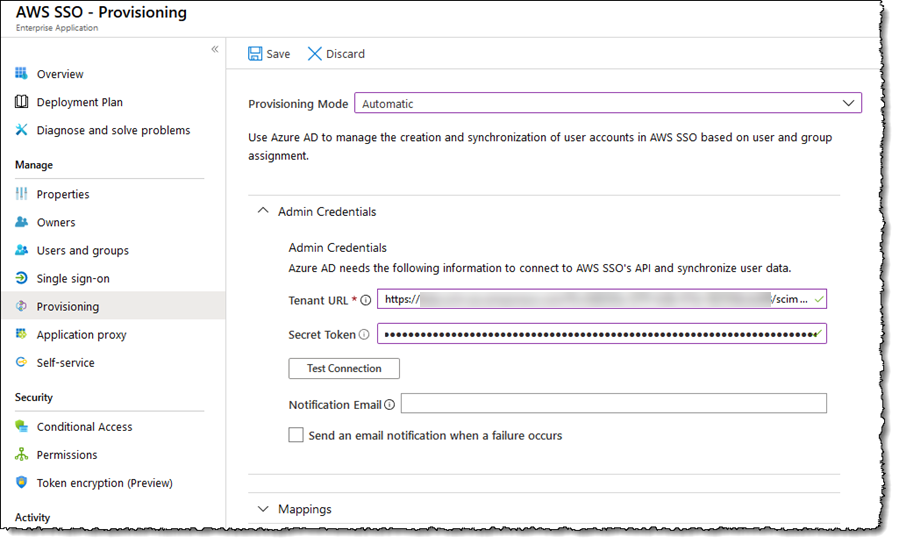Open Deployment Plan menu item
Screen dimensions: 899x544
click(80, 102)
